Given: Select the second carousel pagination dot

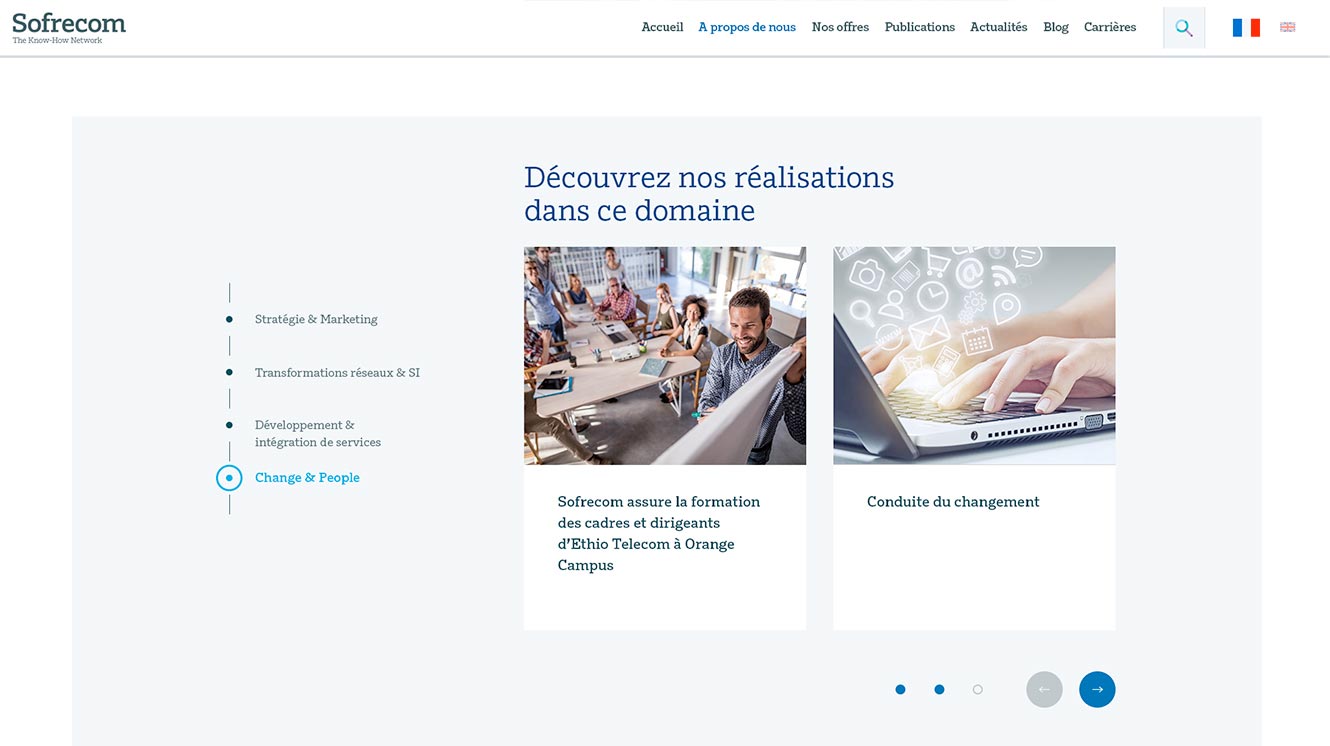Looking at the screenshot, I should click(x=939, y=689).
